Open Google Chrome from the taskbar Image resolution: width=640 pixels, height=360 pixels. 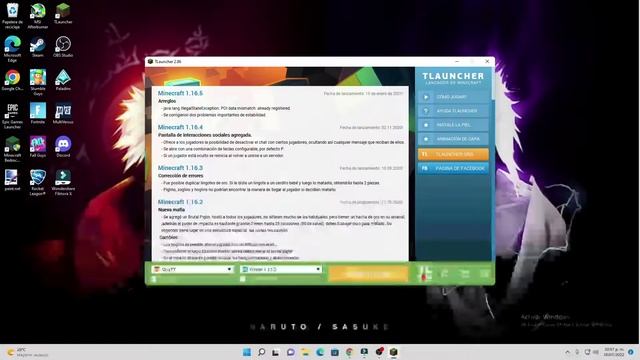349,352
